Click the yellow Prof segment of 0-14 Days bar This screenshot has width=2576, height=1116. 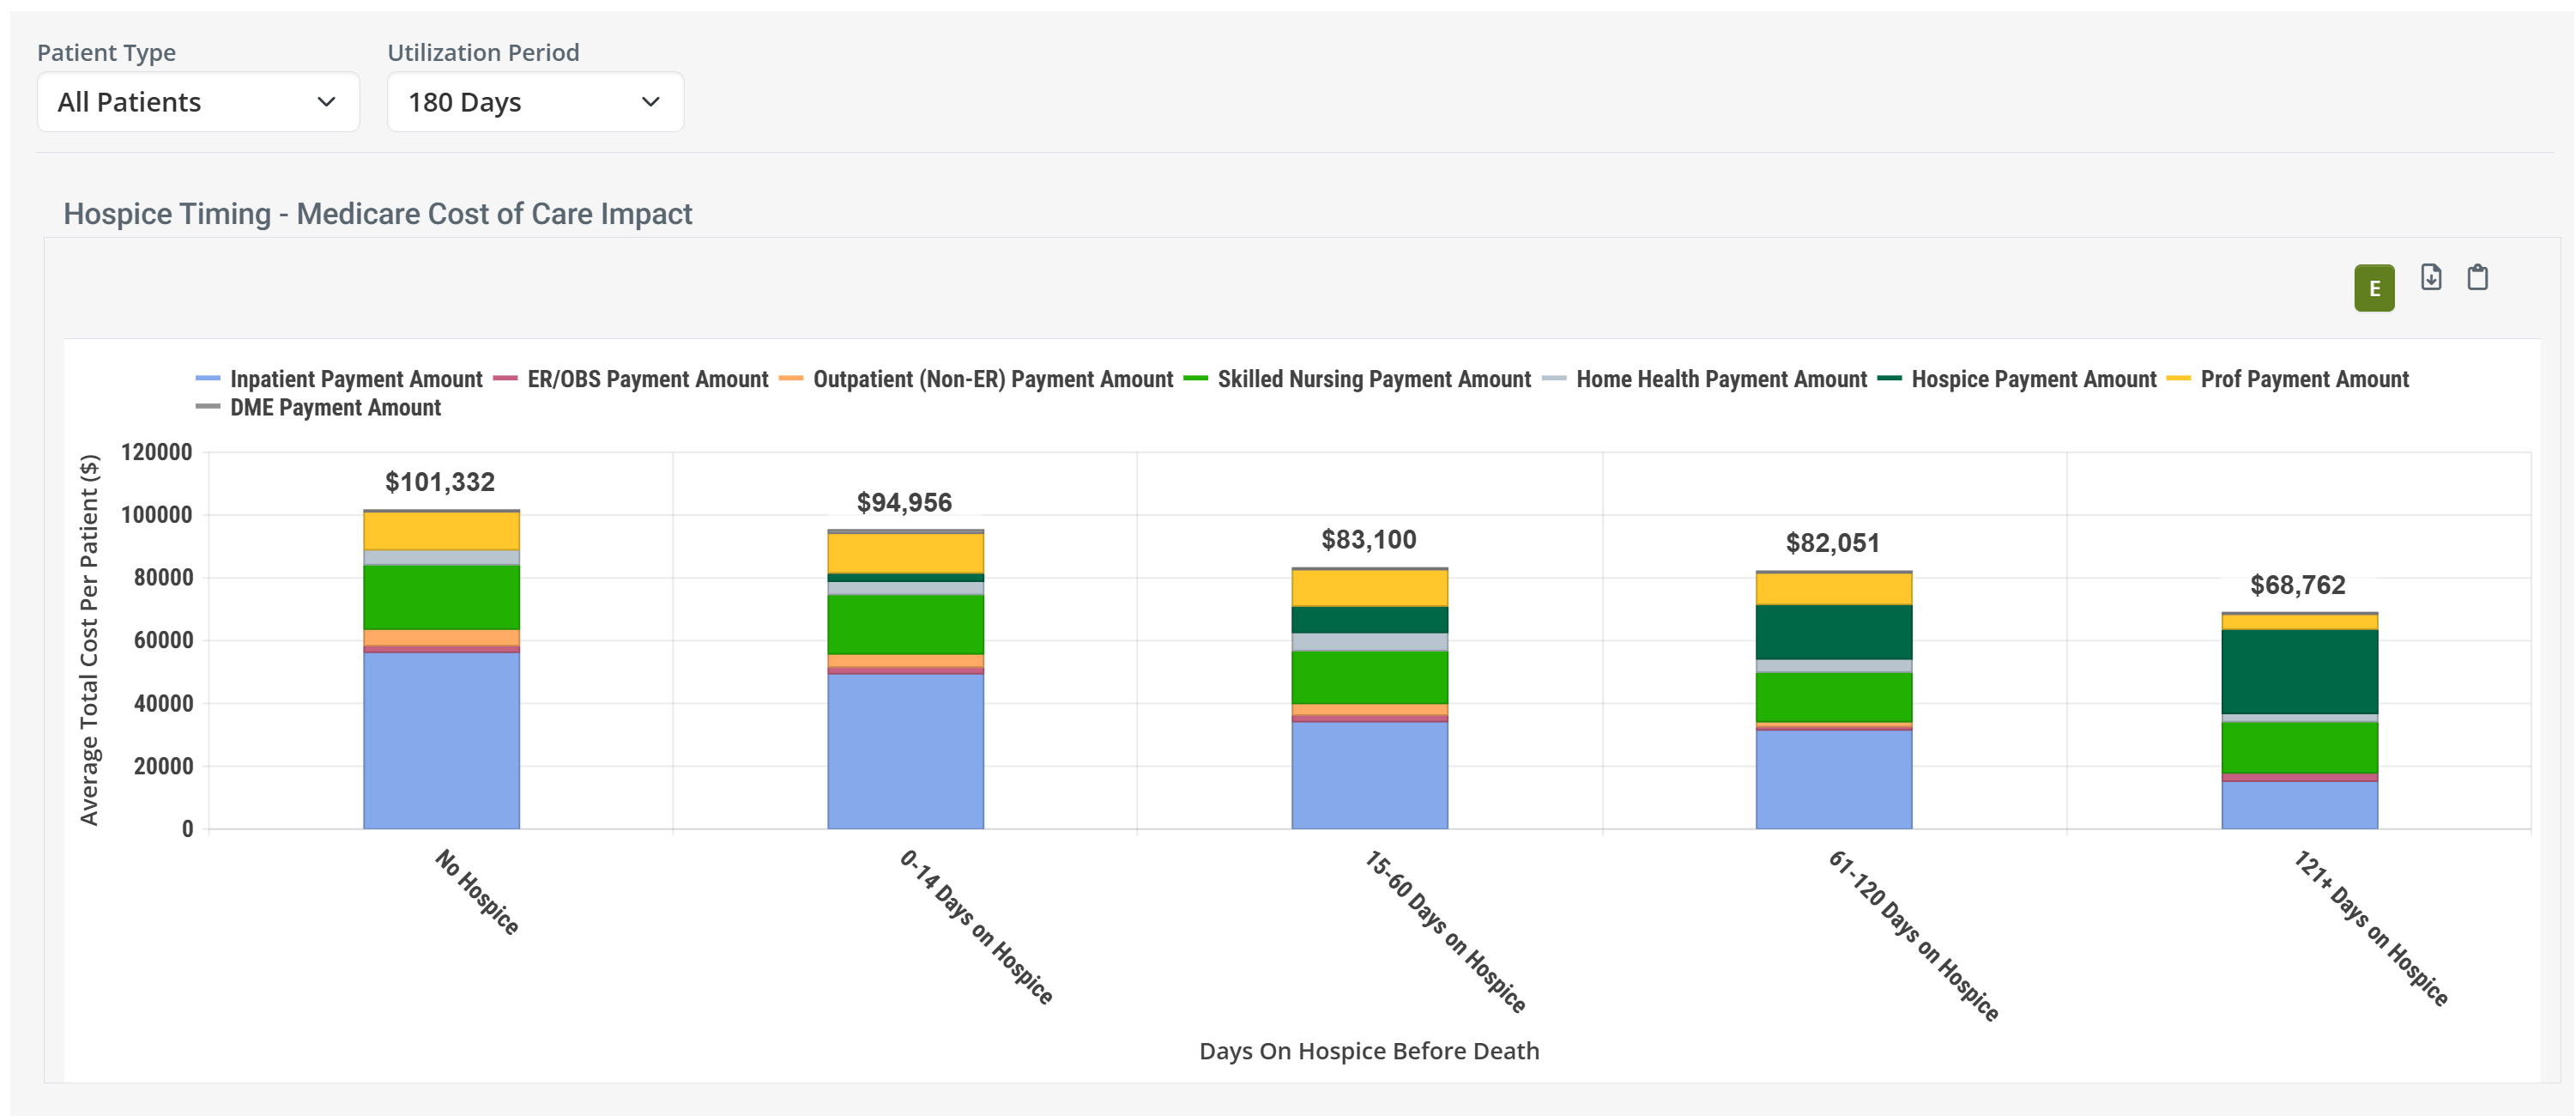pos(905,553)
